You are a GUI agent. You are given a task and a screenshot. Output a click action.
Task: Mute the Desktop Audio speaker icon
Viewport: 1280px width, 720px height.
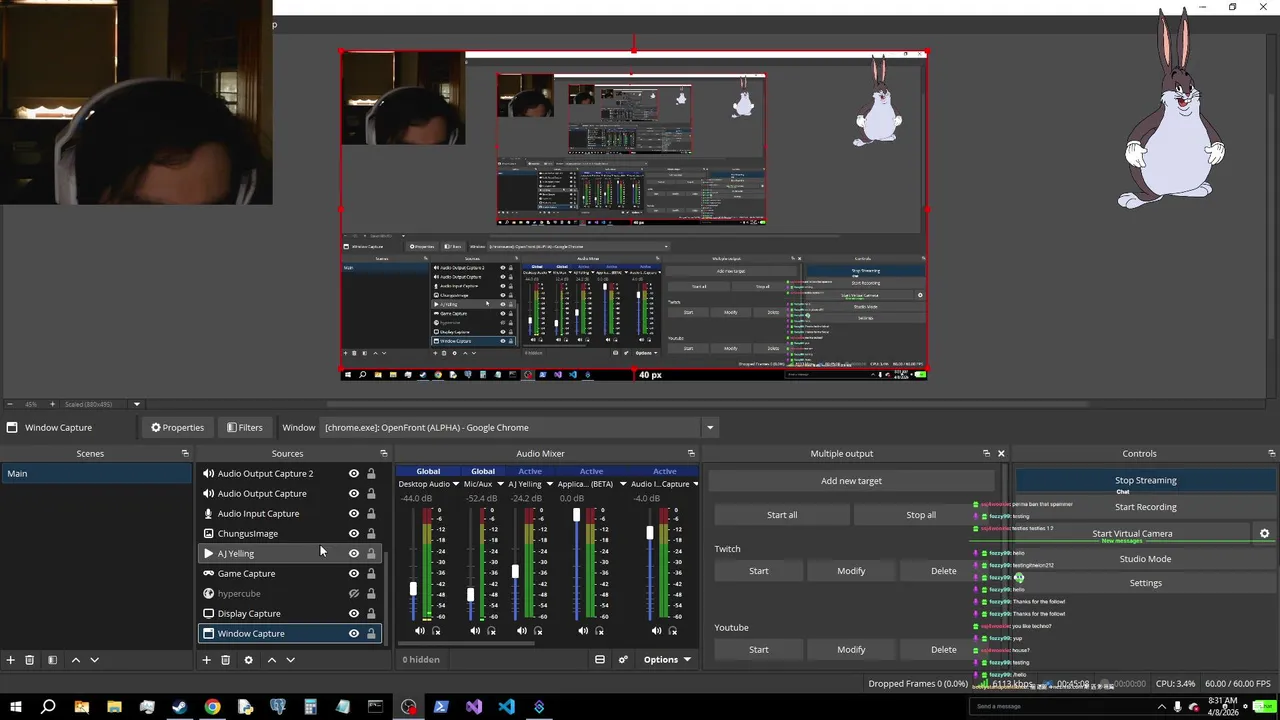coord(420,631)
